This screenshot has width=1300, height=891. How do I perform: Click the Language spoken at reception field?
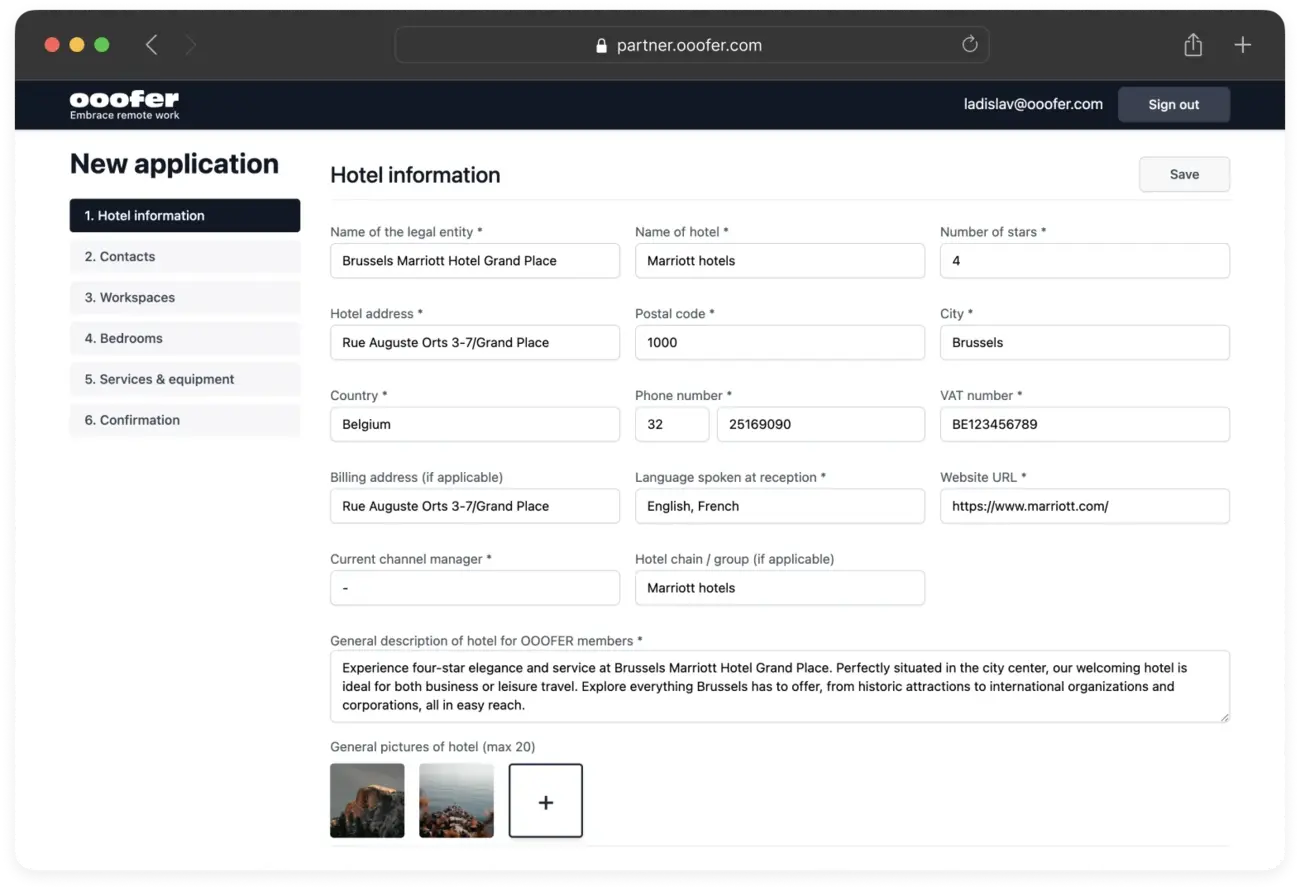(780, 506)
